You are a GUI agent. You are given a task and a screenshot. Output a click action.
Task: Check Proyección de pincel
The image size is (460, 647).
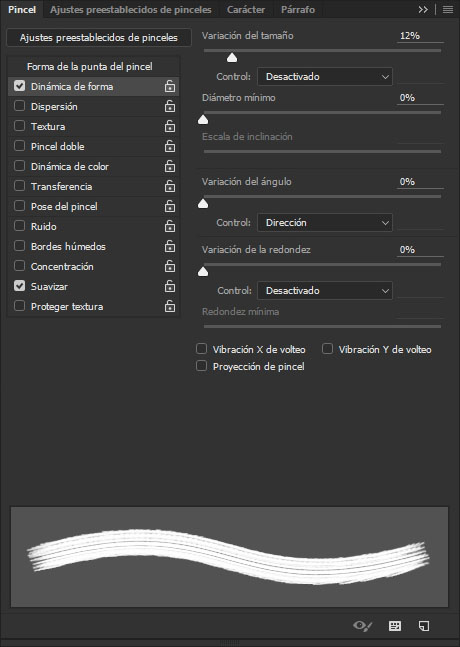[x=201, y=366]
